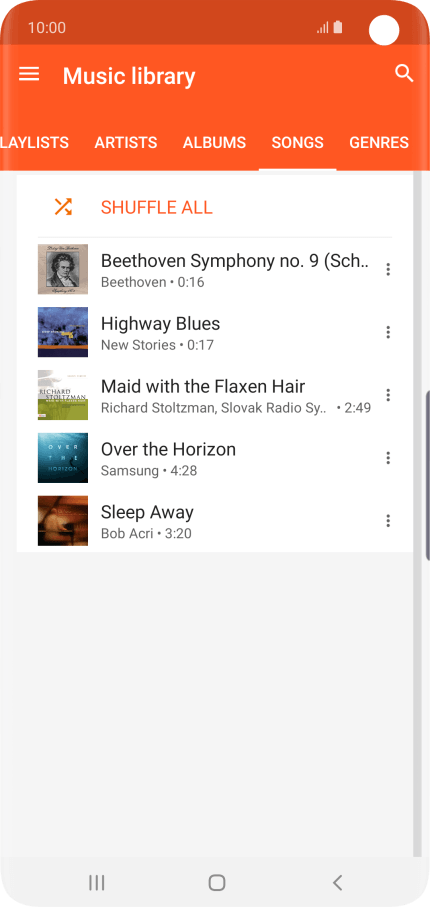Tap the Android back navigation button
Image resolution: width=430 pixels, height=907 pixels.
pyautogui.click(x=337, y=882)
